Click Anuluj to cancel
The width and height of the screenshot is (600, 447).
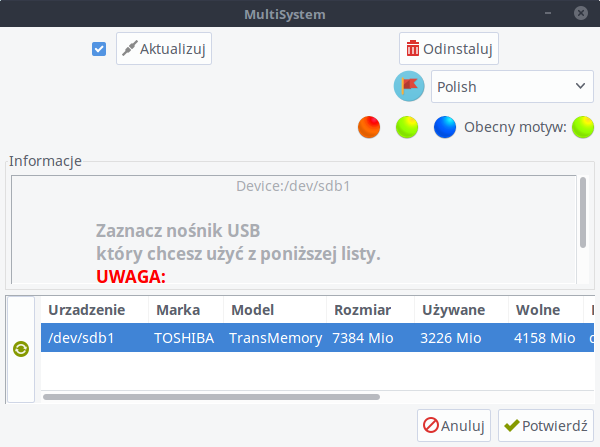(454, 426)
